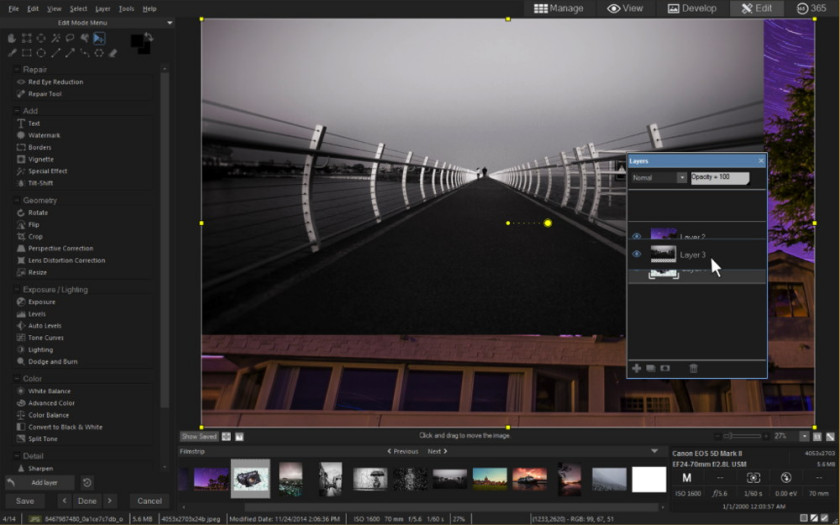Select the Line drawing tool
840x525 pixels.
(56, 53)
